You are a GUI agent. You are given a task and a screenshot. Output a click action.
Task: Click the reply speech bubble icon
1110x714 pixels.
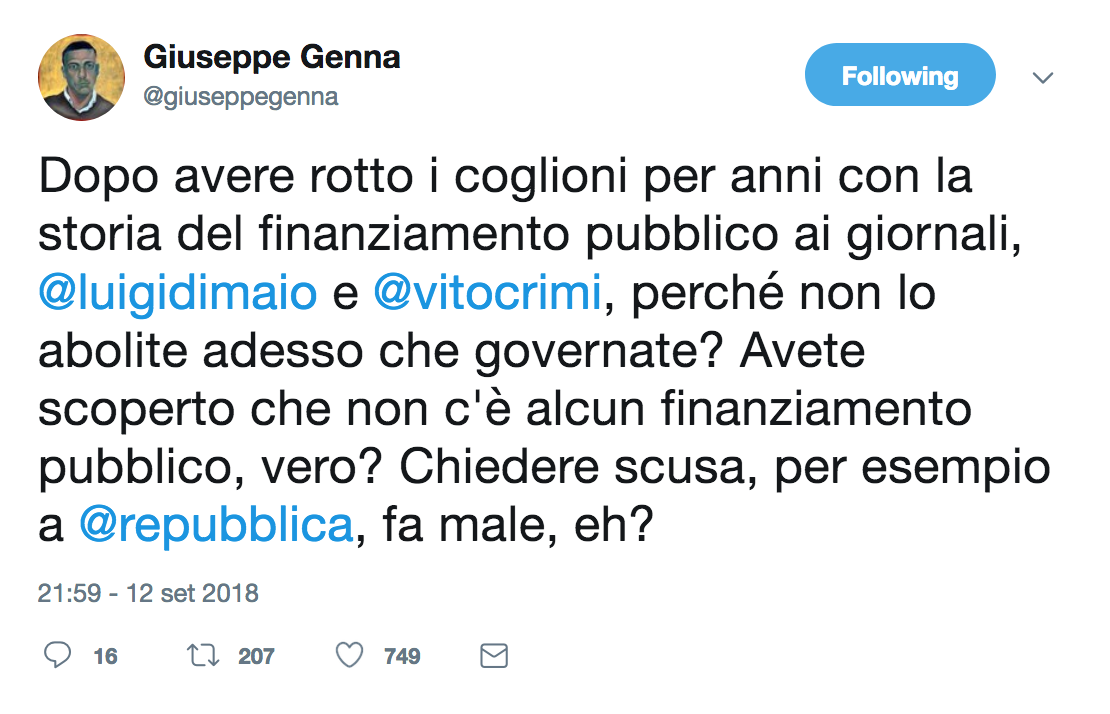[59, 656]
